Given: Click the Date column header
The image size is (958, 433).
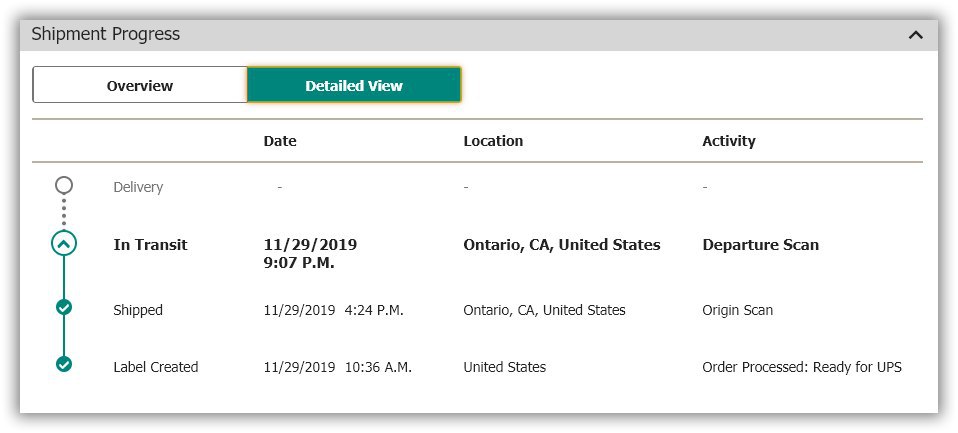Looking at the screenshot, I should point(280,141).
